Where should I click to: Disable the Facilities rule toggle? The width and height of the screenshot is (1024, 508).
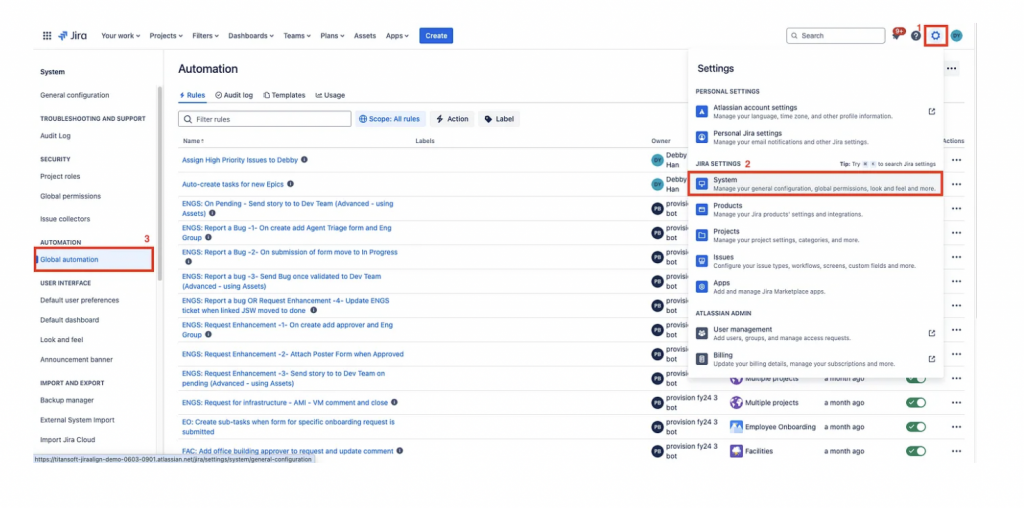916,451
